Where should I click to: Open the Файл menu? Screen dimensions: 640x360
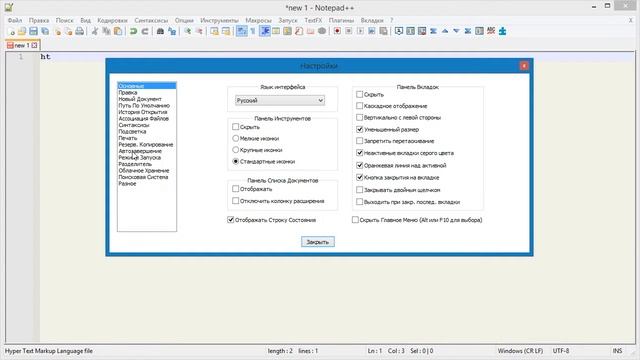pyautogui.click(x=15, y=20)
